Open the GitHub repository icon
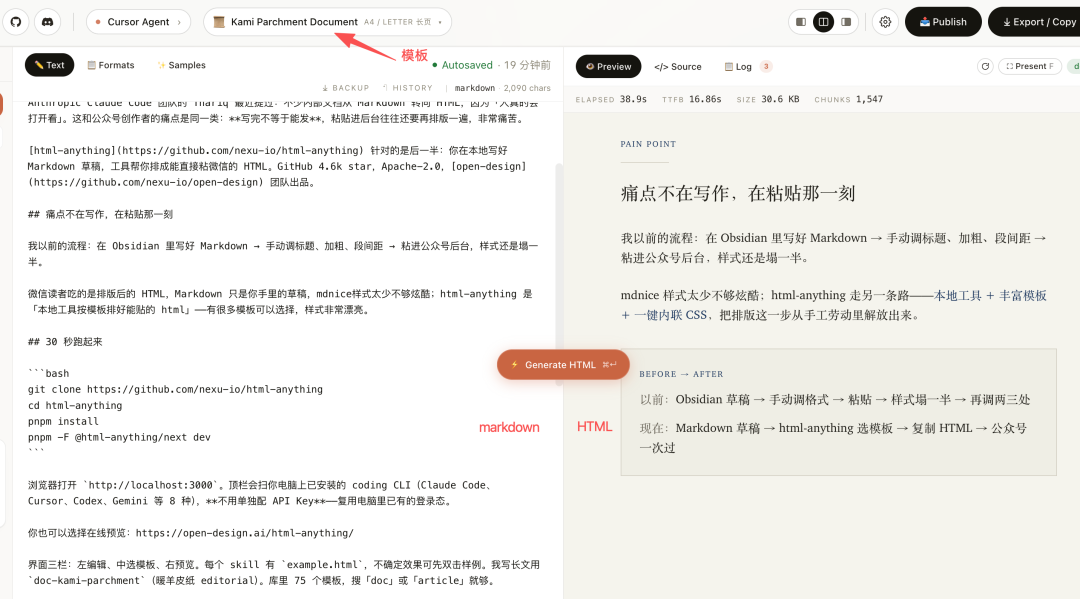 [x=16, y=22]
